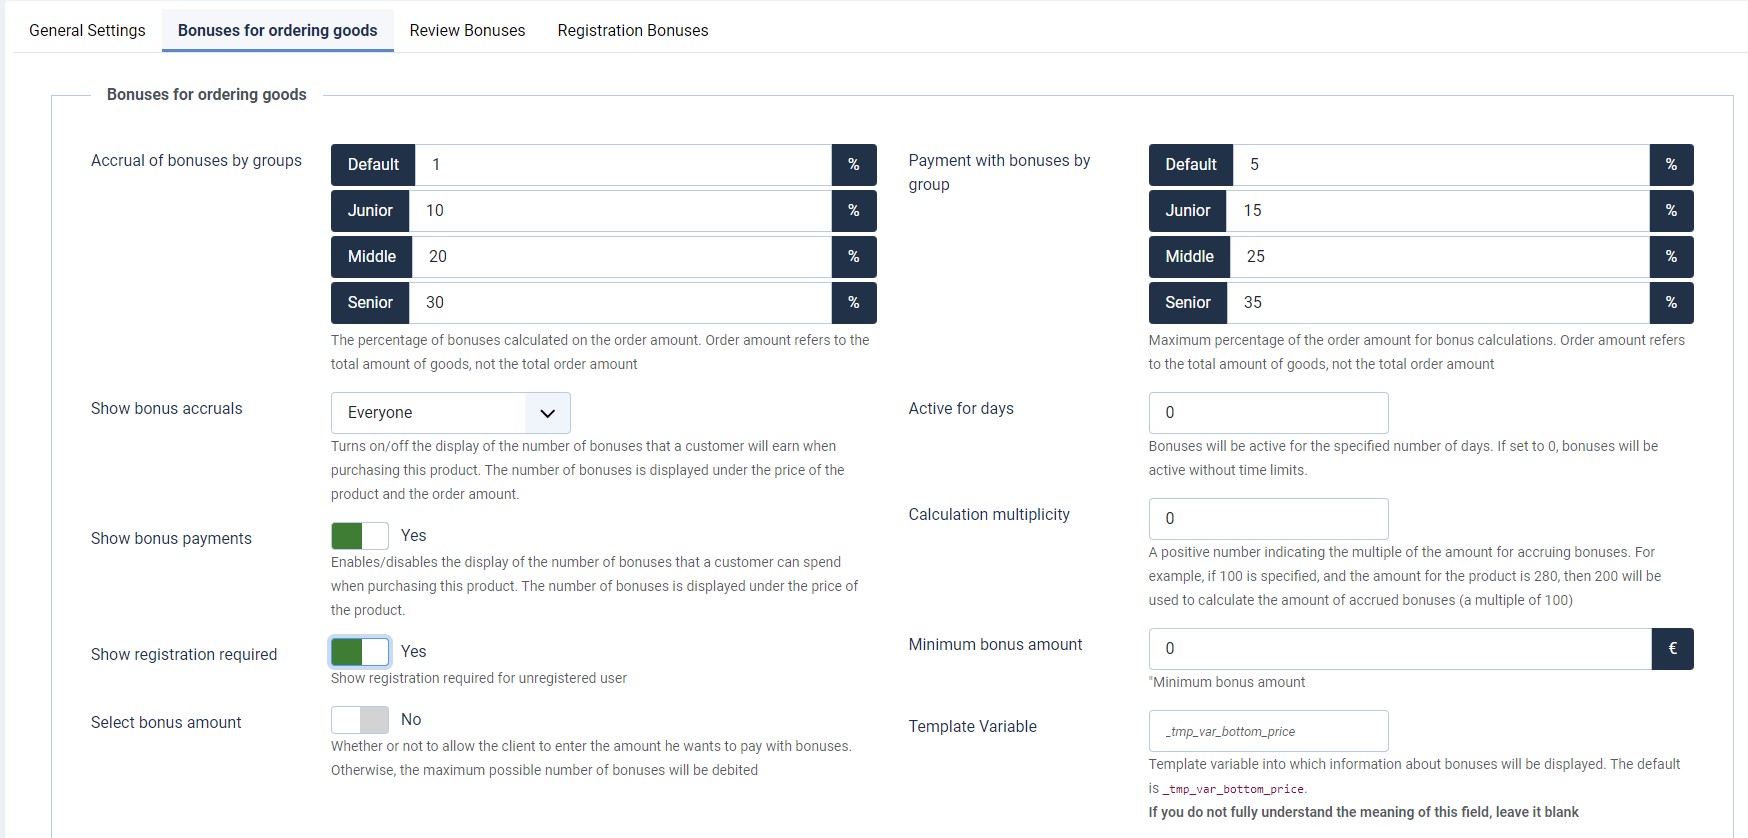Disable the Show bonus payments switch
1748x838 pixels.
coord(360,536)
